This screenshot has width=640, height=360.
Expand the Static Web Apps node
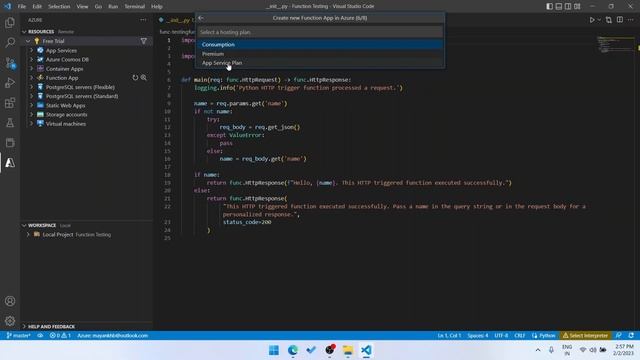click(31, 105)
